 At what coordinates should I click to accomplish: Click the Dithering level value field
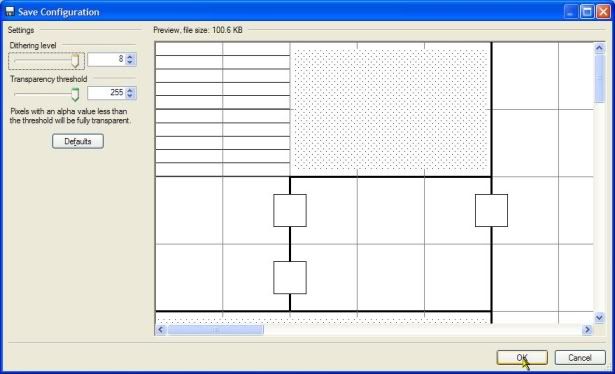click(x=106, y=59)
